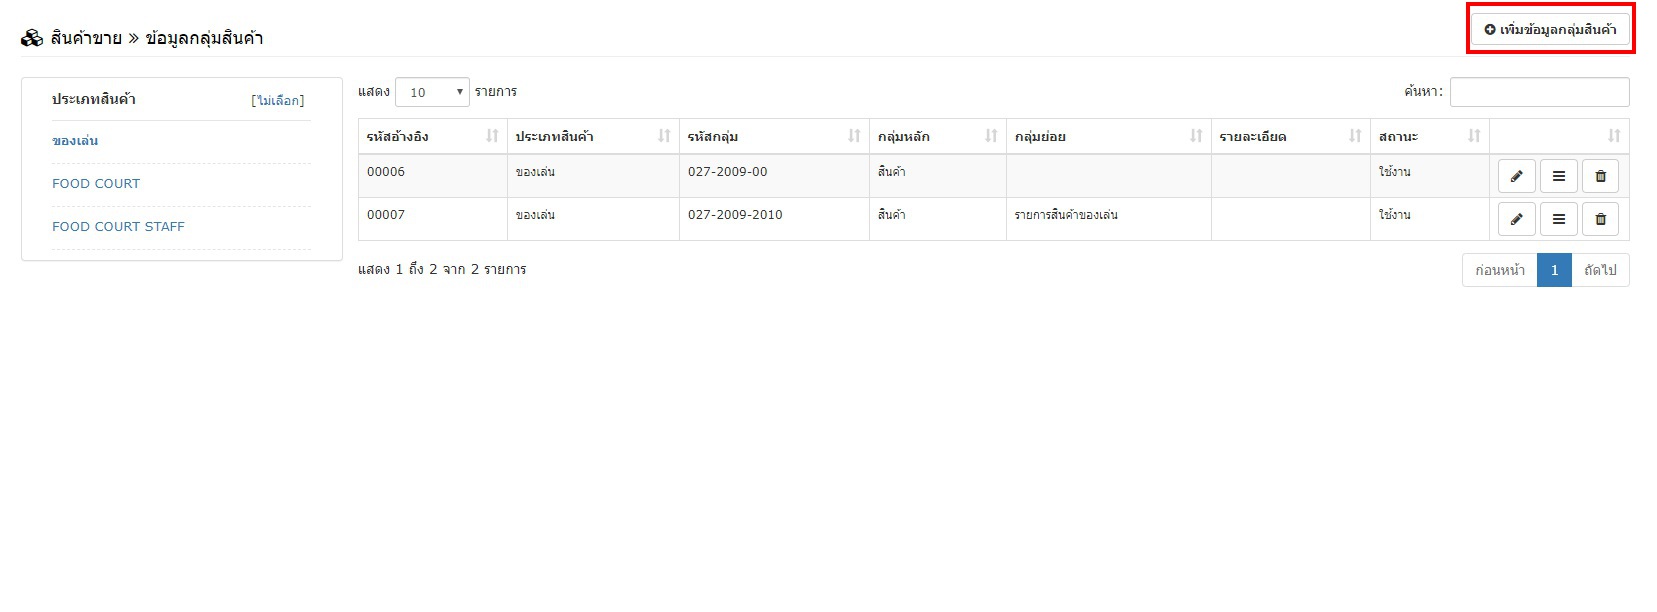Select pagination page 1
The width and height of the screenshot is (1657, 612).
point(1554,270)
